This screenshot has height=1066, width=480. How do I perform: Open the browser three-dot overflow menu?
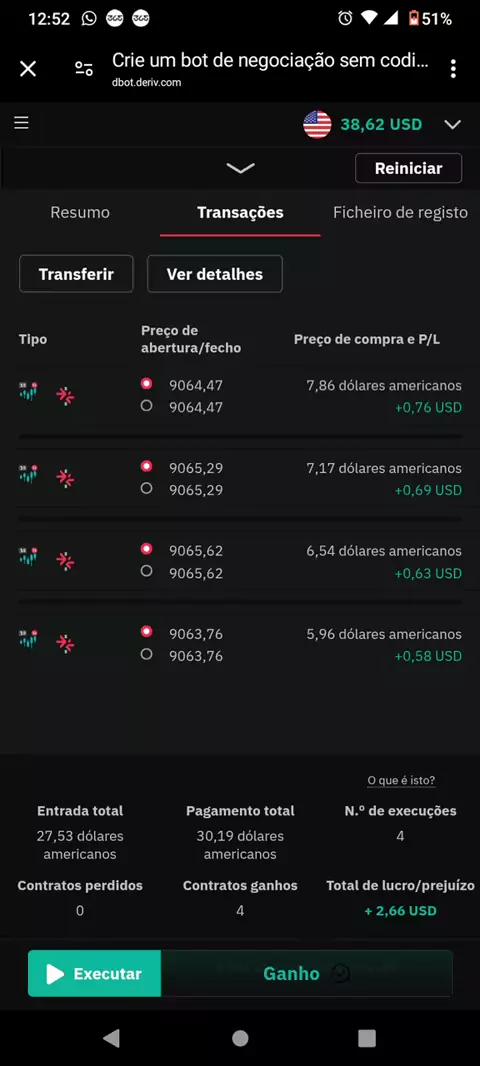point(453,68)
